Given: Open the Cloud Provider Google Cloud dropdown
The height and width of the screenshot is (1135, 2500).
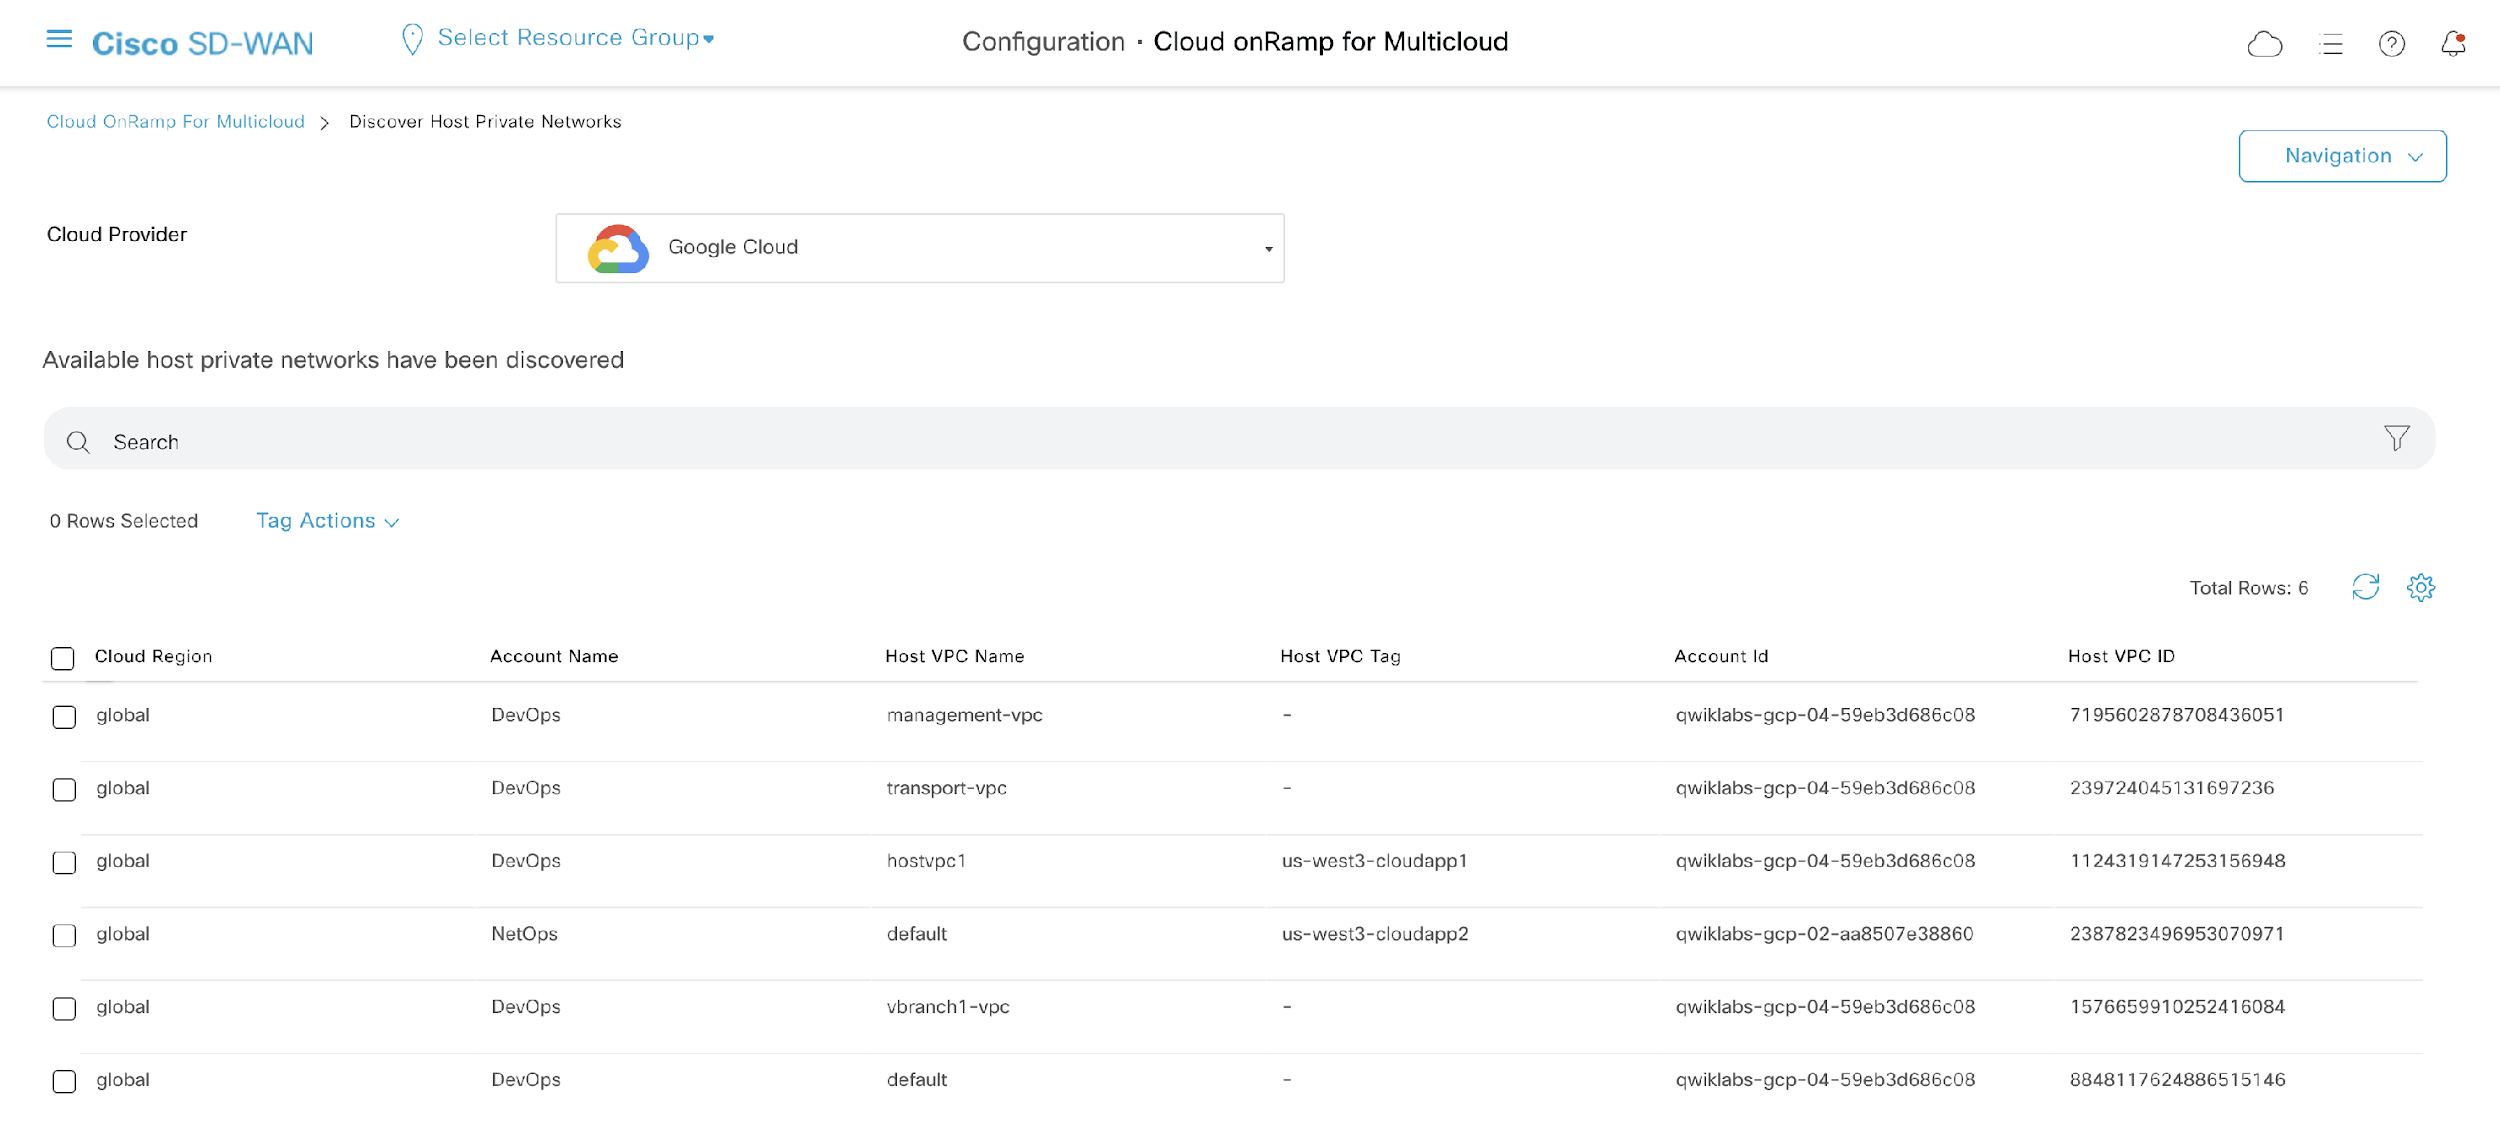Looking at the screenshot, I should [x=920, y=248].
